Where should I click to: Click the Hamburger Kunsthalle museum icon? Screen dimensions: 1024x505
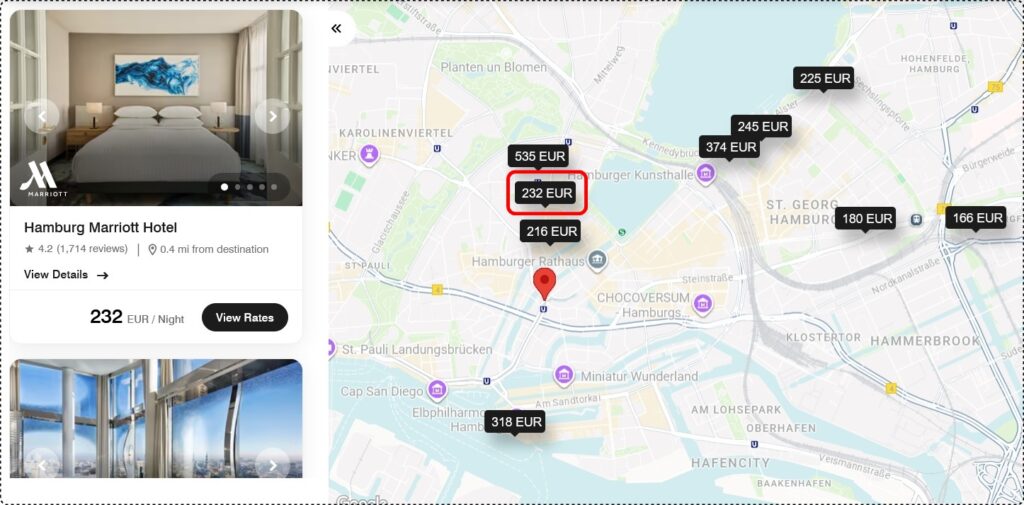click(705, 174)
